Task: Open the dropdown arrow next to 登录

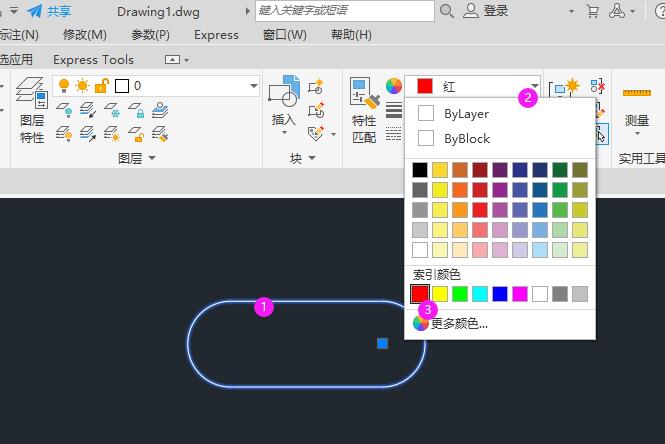Action: coord(571,11)
